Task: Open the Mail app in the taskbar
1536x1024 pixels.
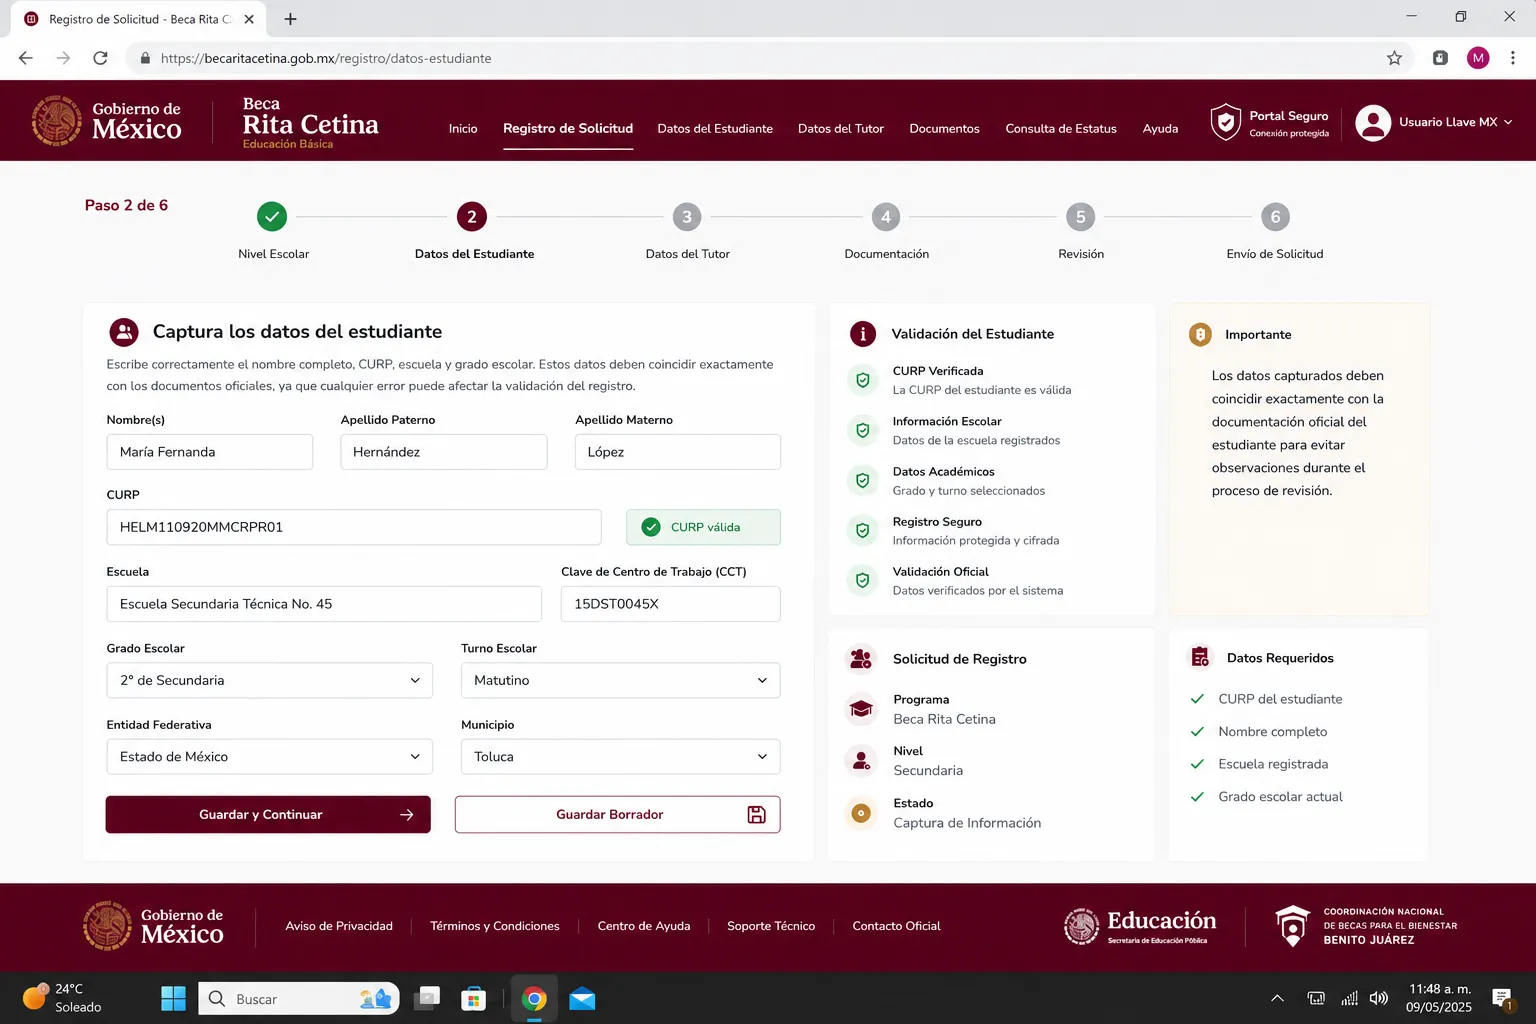Action: click(582, 998)
